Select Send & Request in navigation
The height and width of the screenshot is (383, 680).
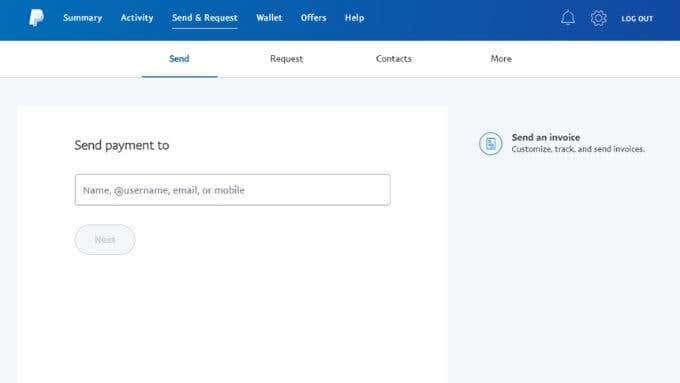[204, 18]
